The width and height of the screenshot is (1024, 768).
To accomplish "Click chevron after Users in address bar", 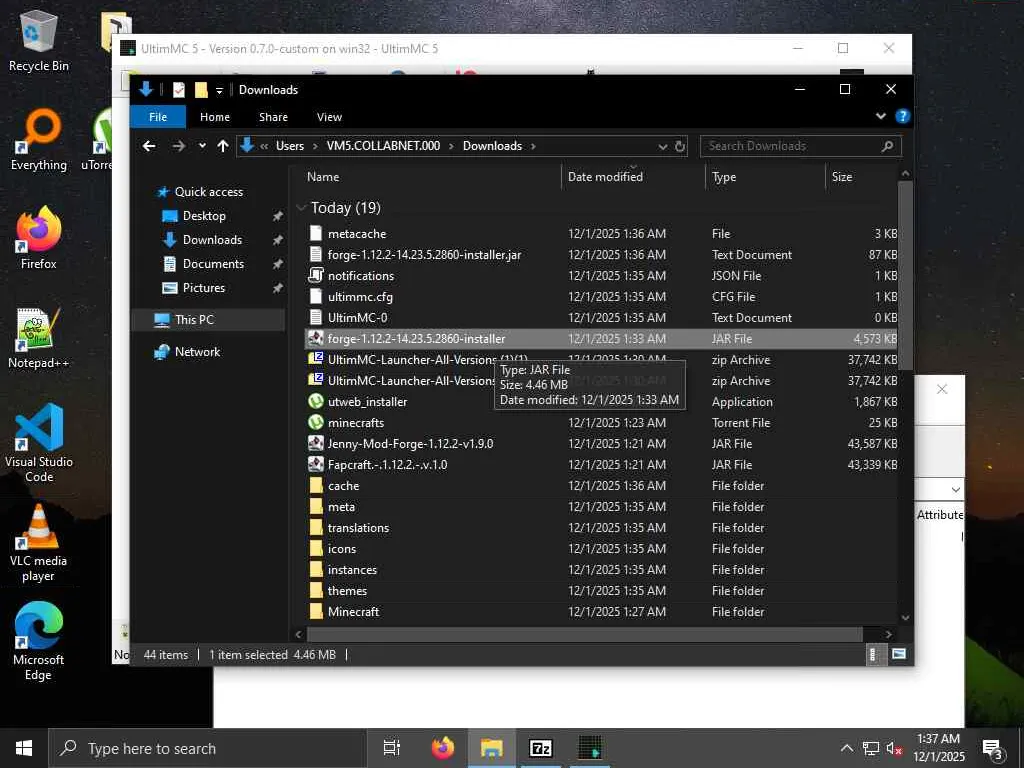I will coord(315,146).
